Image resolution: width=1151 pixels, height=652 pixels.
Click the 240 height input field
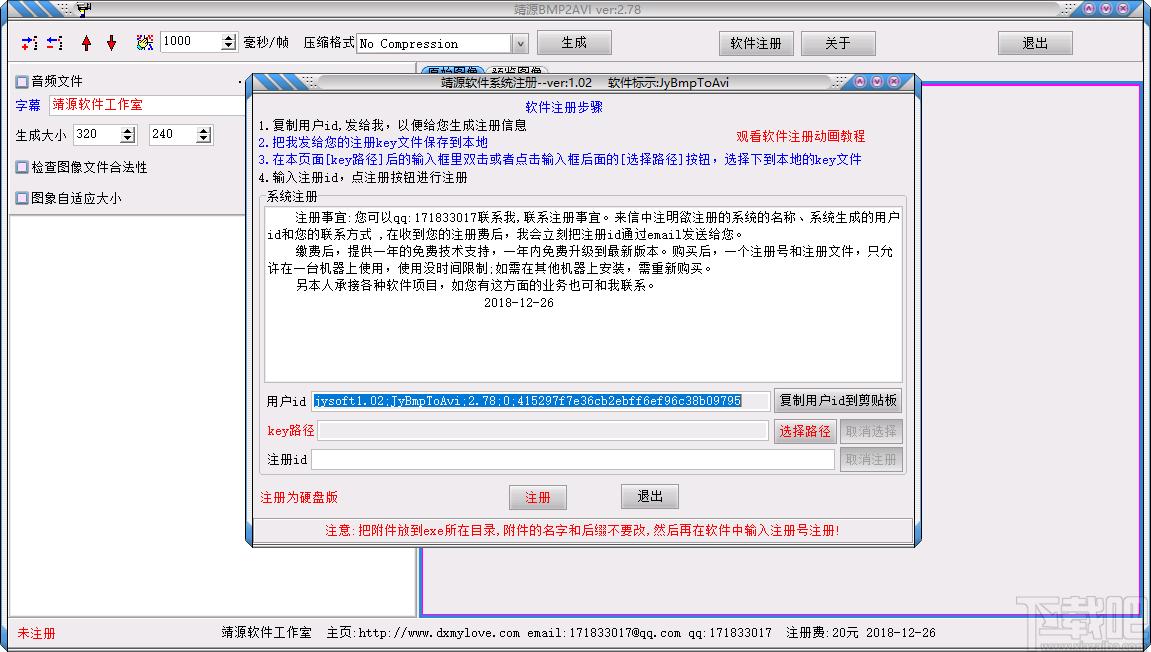click(173, 134)
